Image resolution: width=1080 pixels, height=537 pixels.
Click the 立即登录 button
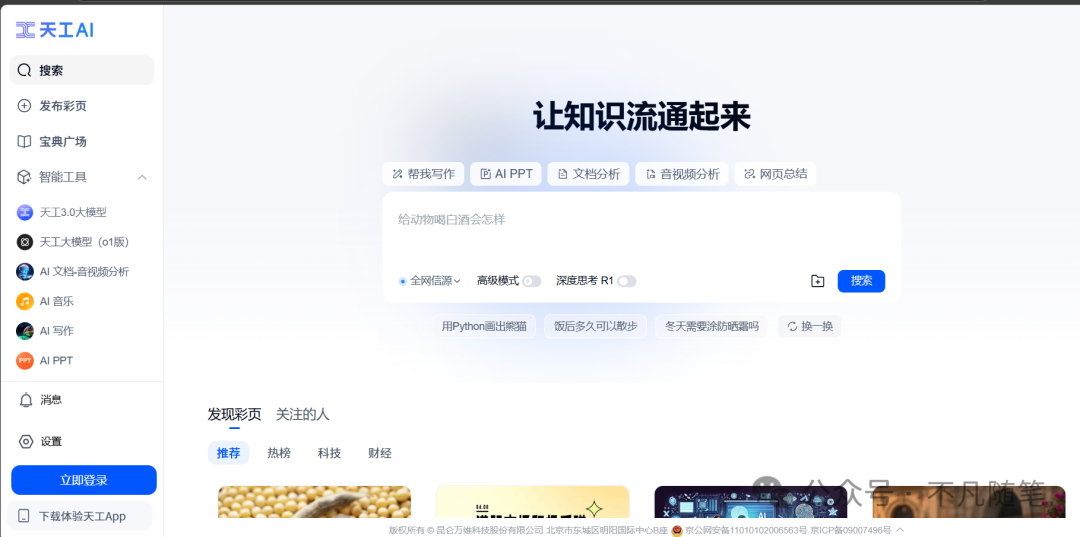84,480
